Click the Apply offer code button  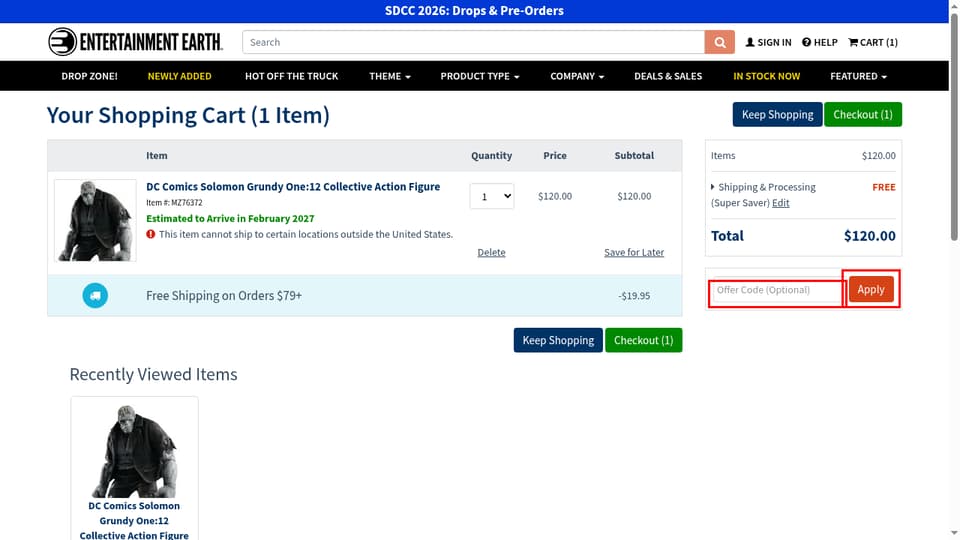point(871,290)
